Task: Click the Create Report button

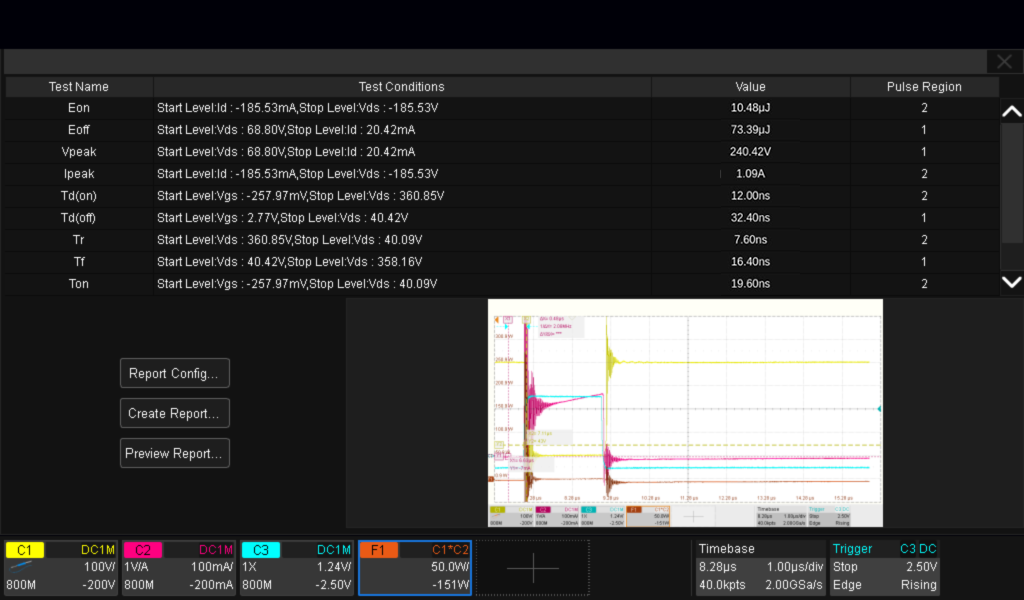Action: pyautogui.click(x=174, y=413)
